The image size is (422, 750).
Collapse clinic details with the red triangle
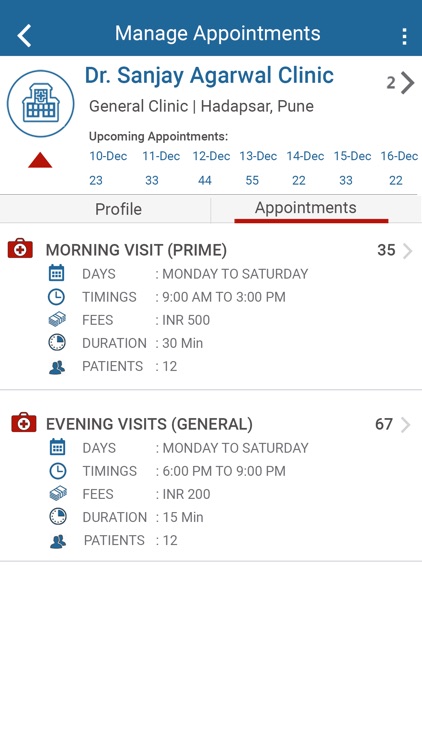point(40,160)
